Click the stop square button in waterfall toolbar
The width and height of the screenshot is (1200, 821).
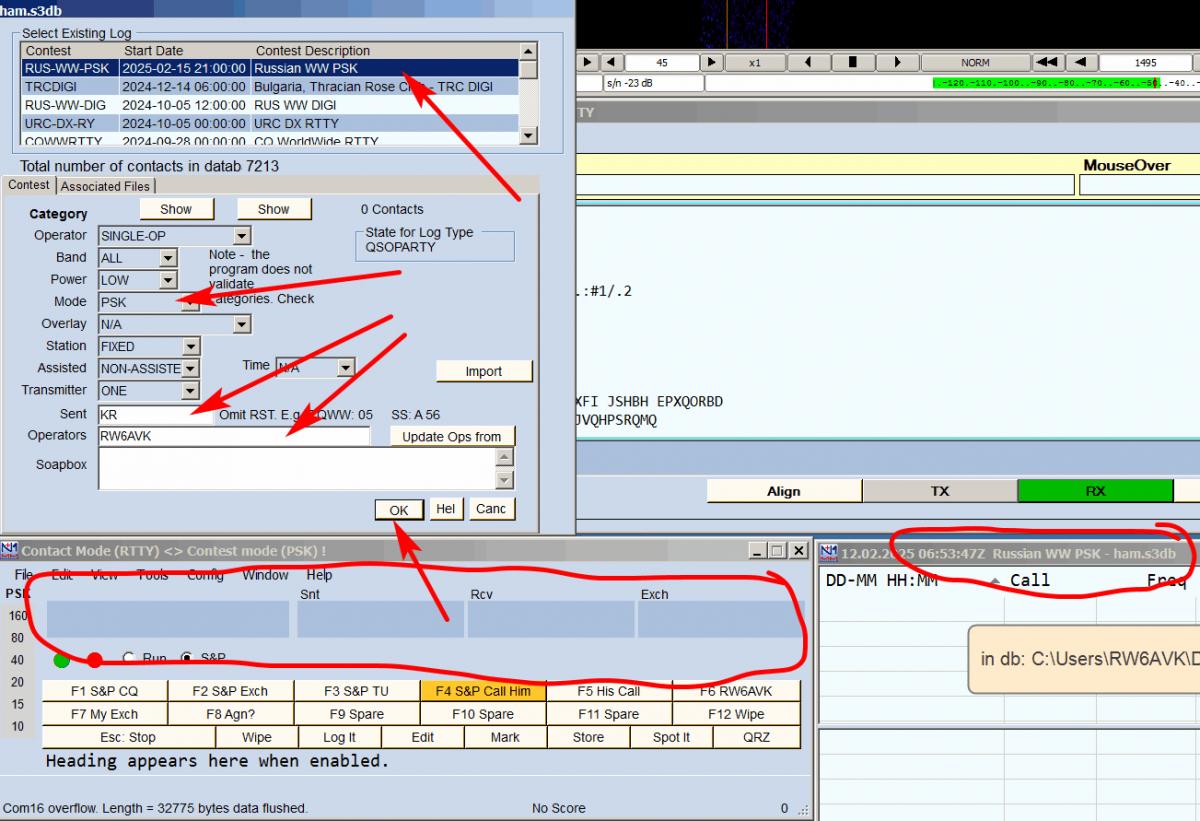[x=852, y=62]
